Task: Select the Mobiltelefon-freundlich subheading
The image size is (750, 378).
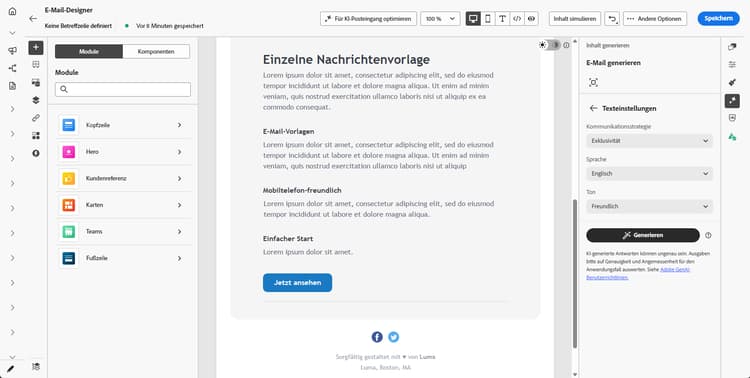Action: [x=302, y=190]
